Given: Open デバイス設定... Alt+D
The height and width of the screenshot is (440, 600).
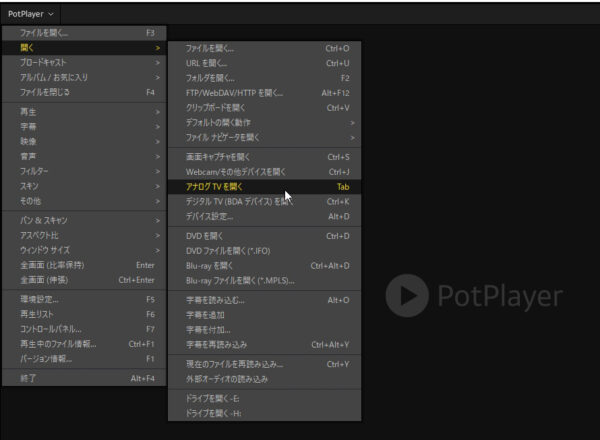Looking at the screenshot, I should click(x=264, y=217).
